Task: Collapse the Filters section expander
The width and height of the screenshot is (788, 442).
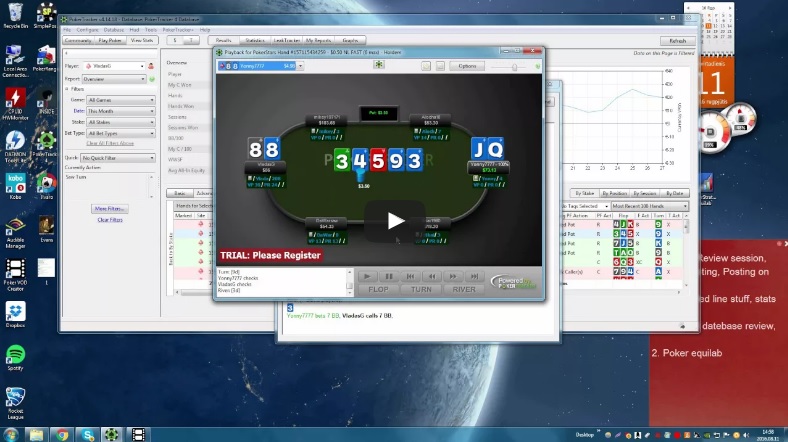Action: (66, 89)
